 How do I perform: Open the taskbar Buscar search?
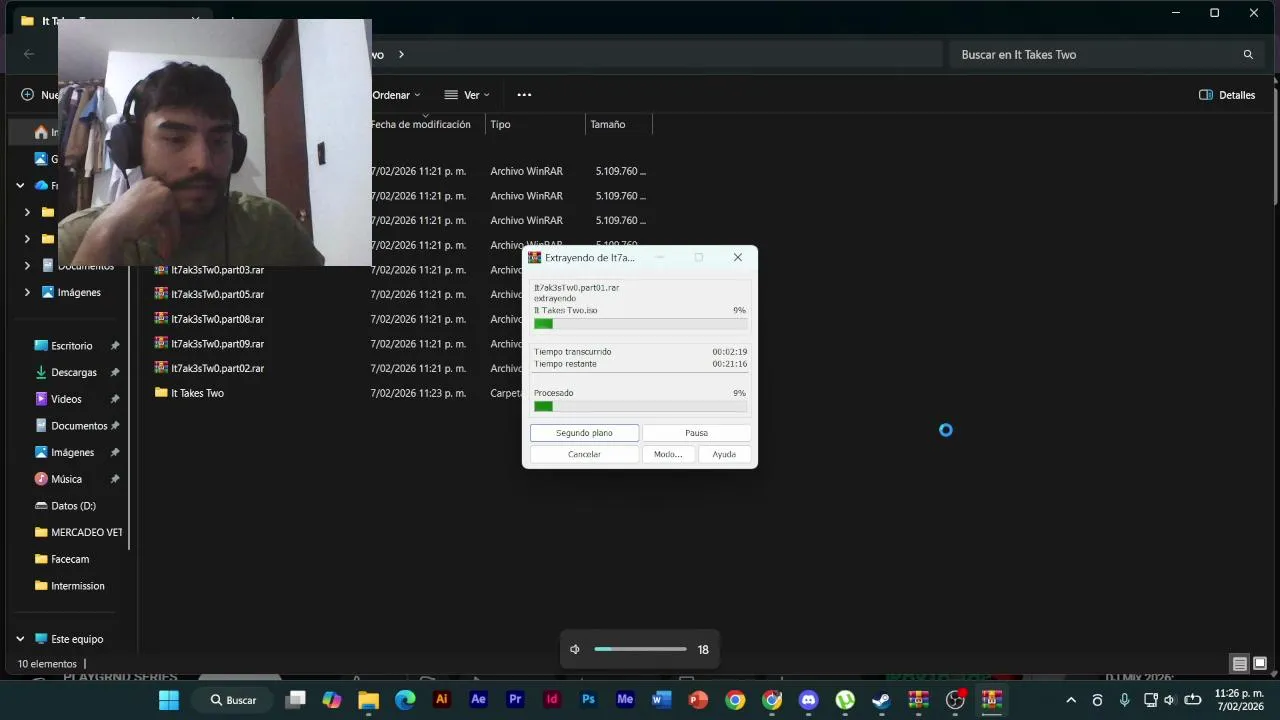point(233,700)
